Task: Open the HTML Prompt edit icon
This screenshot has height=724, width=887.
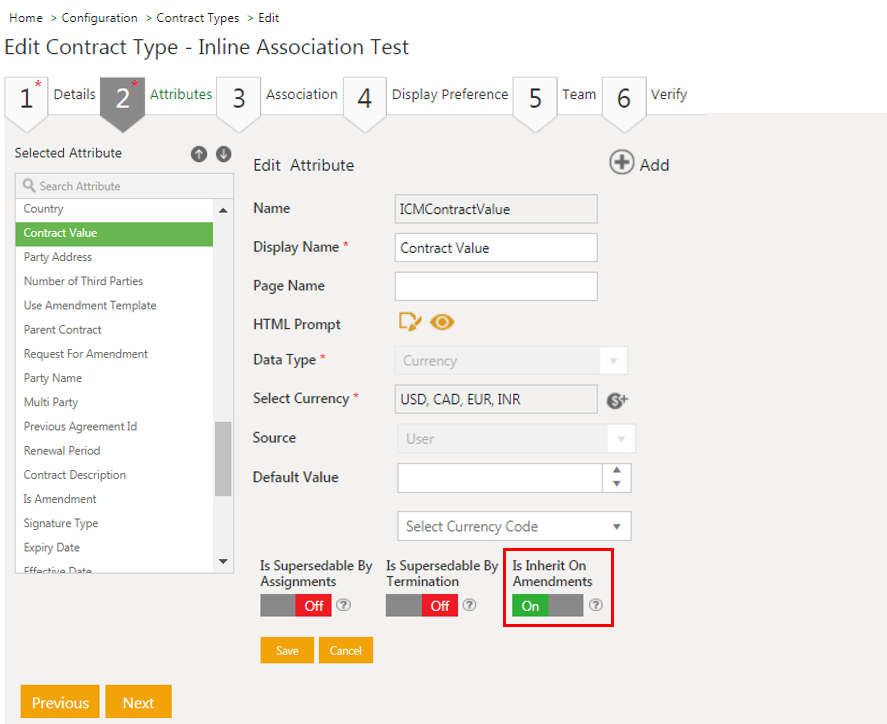Action: (410, 322)
